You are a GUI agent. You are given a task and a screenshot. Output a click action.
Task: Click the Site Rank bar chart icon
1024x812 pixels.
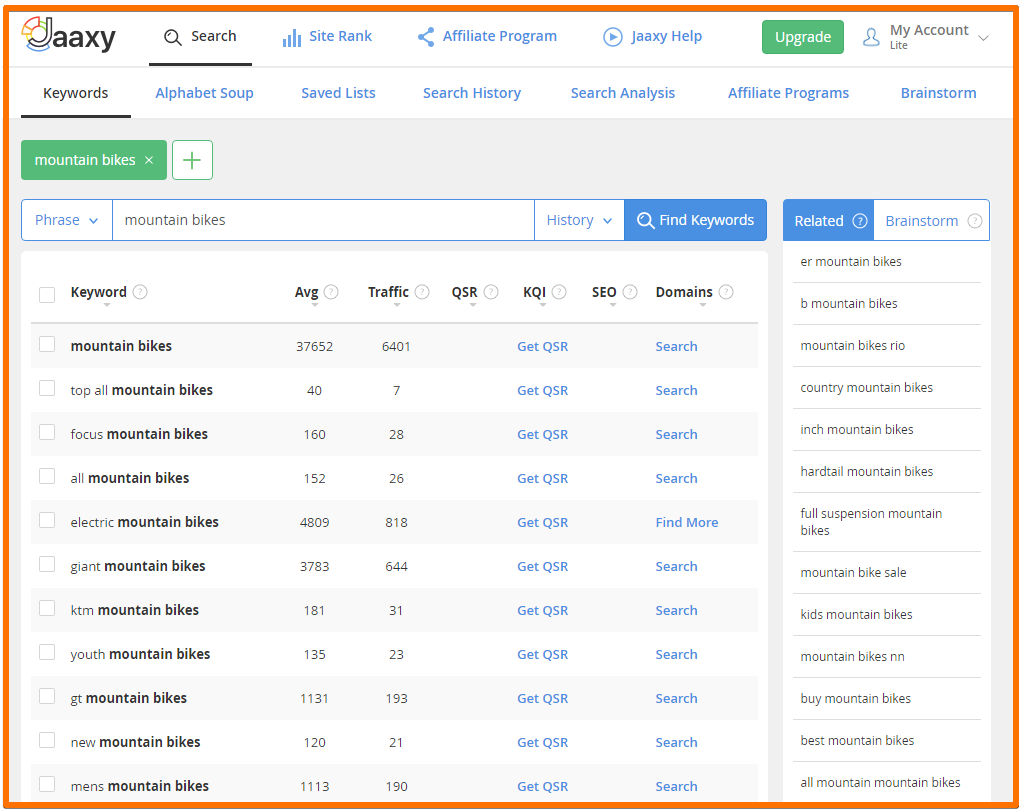click(291, 37)
